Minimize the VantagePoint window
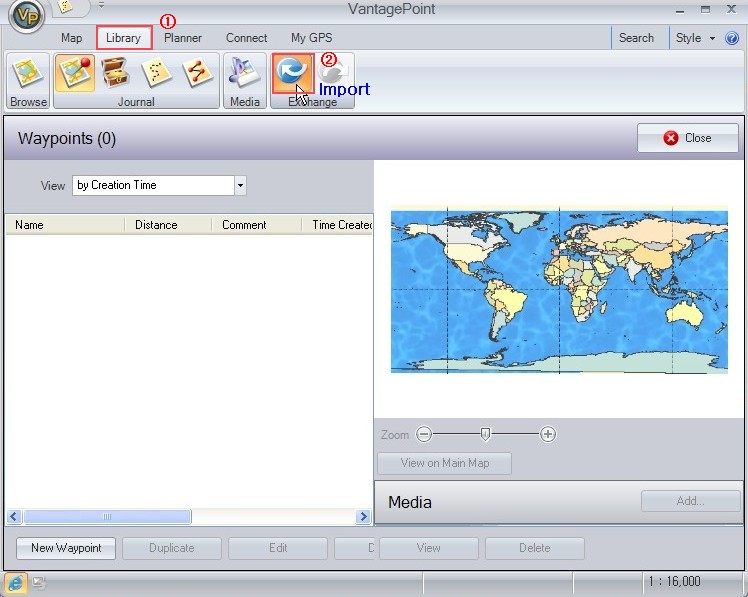Image resolution: width=748 pixels, height=597 pixels. 680,10
